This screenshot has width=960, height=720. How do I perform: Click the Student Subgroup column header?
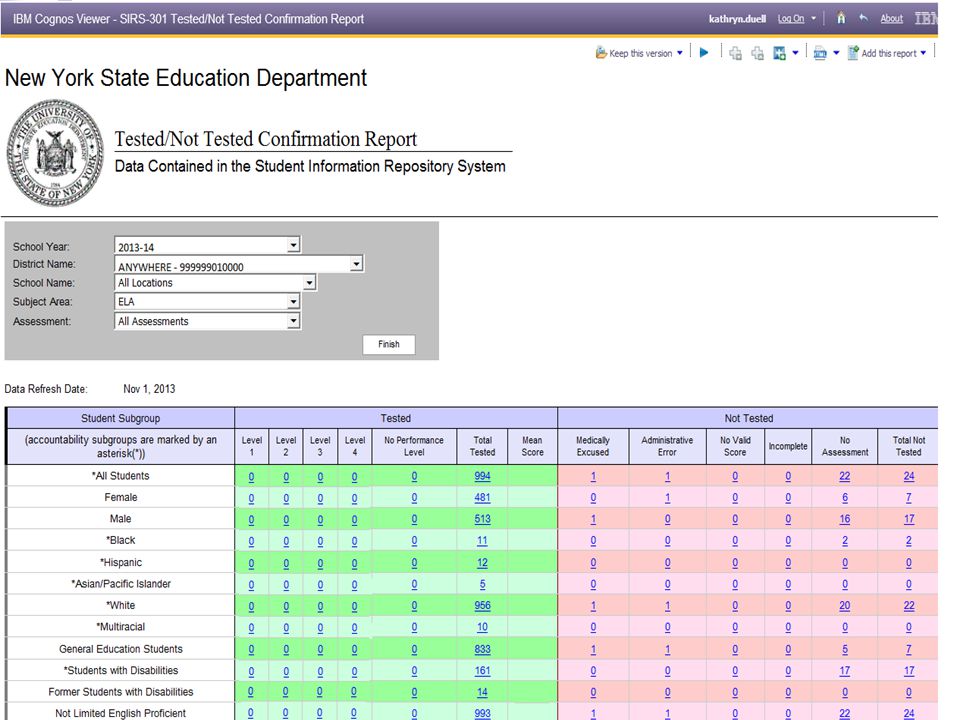point(121,418)
